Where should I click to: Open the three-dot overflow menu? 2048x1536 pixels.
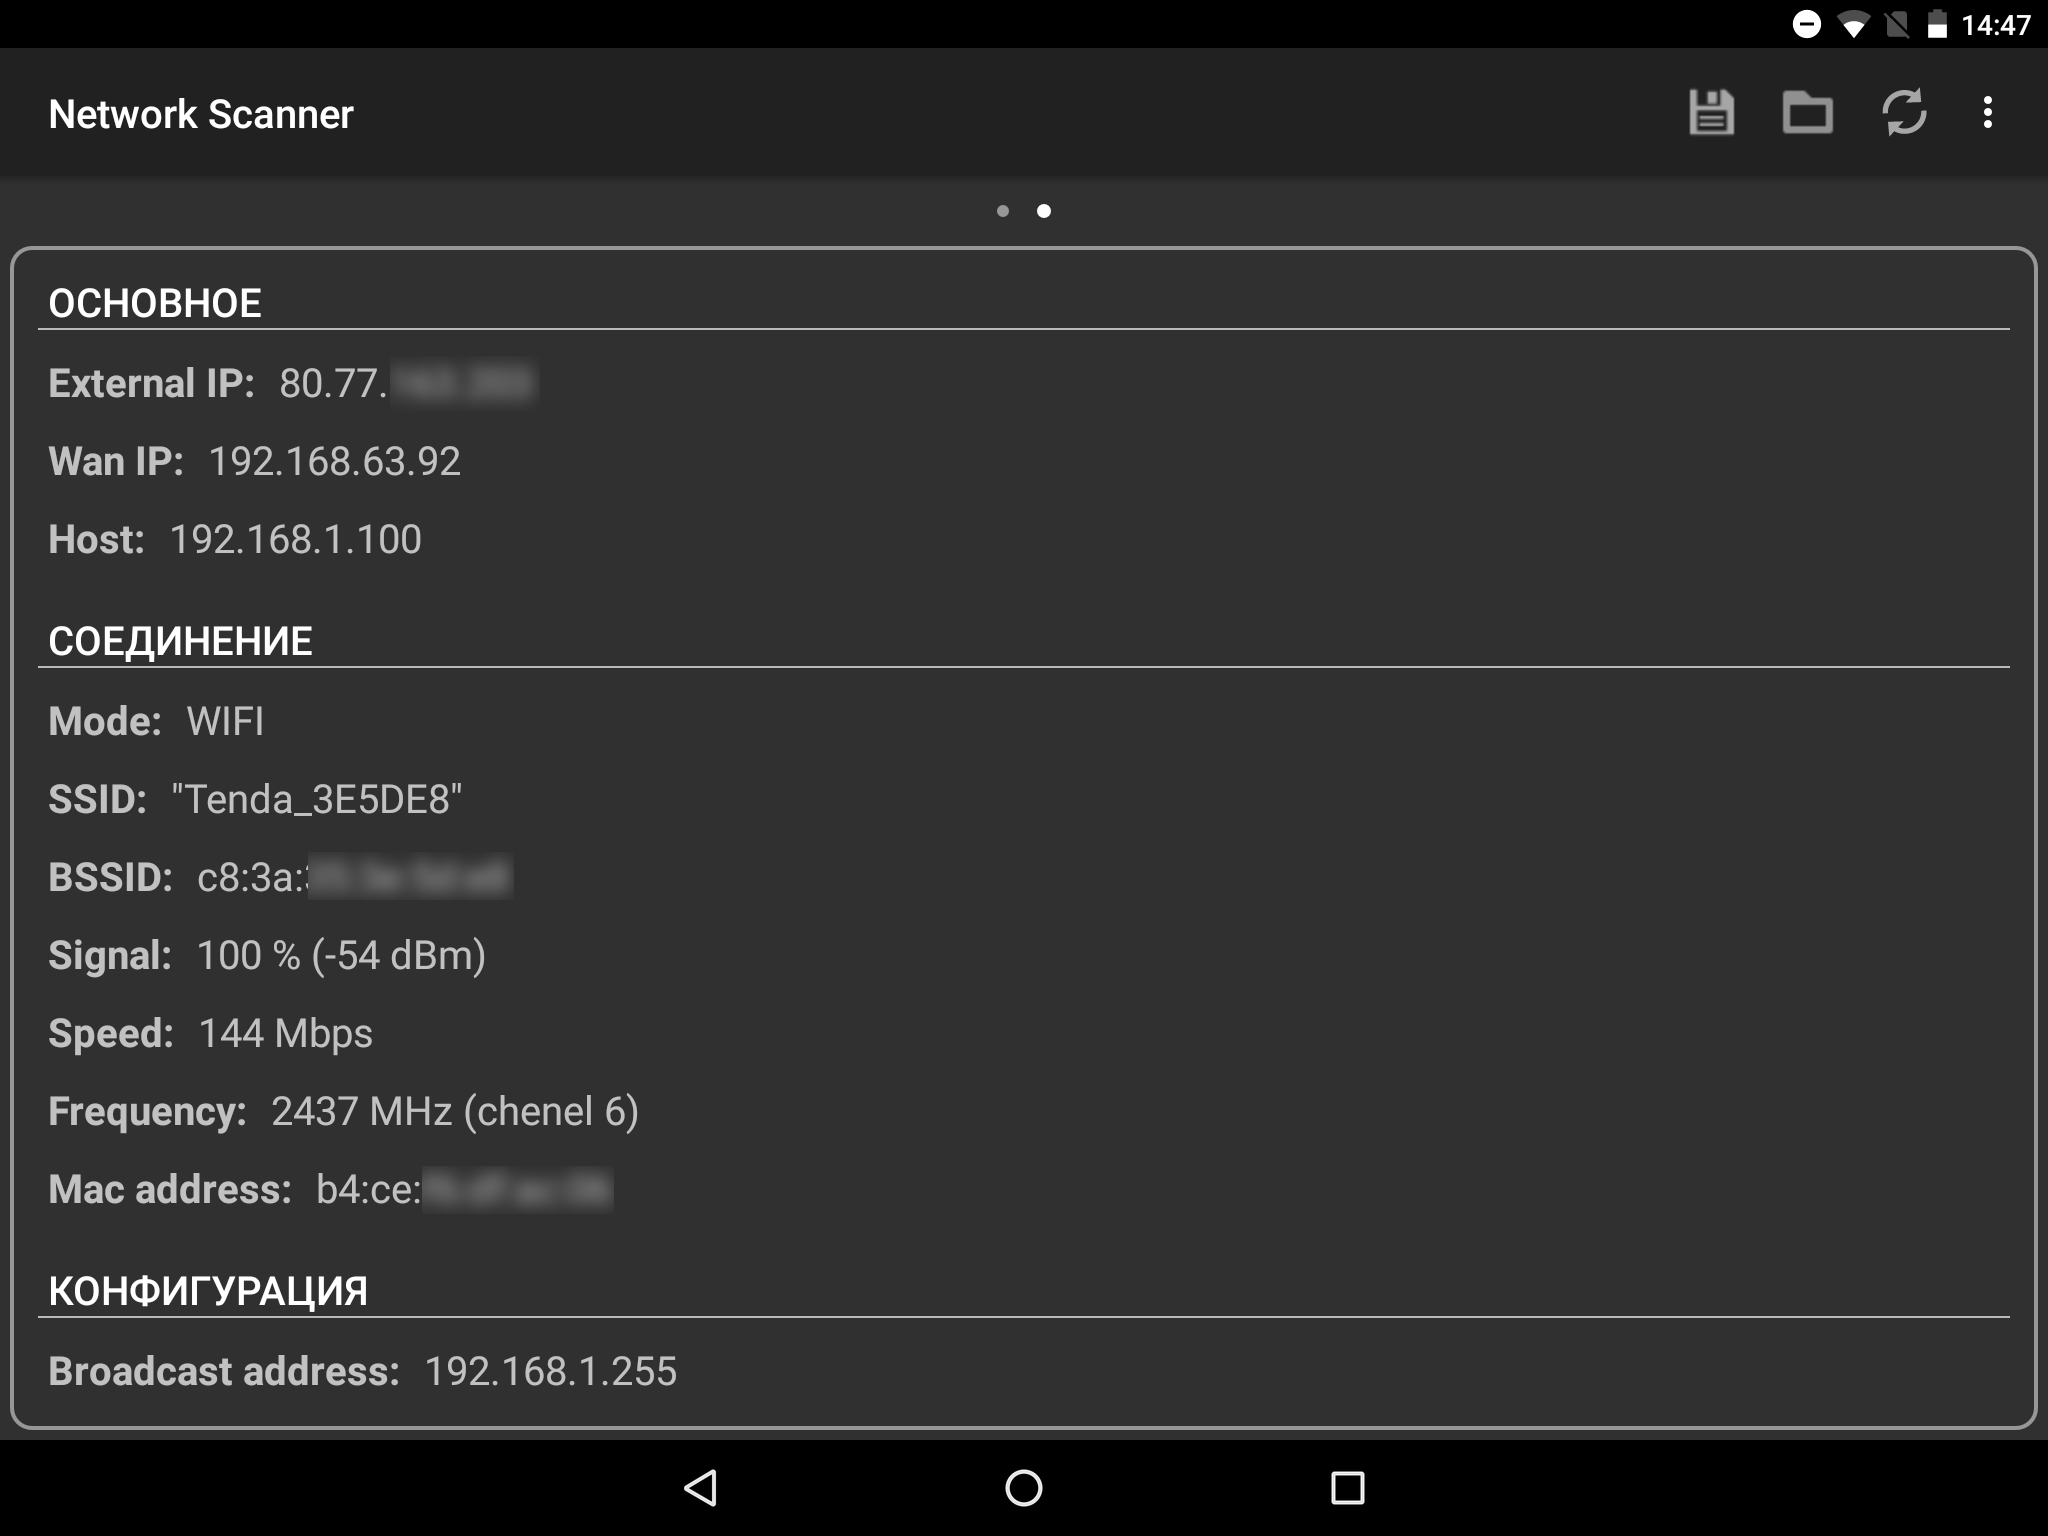pyautogui.click(x=1987, y=112)
